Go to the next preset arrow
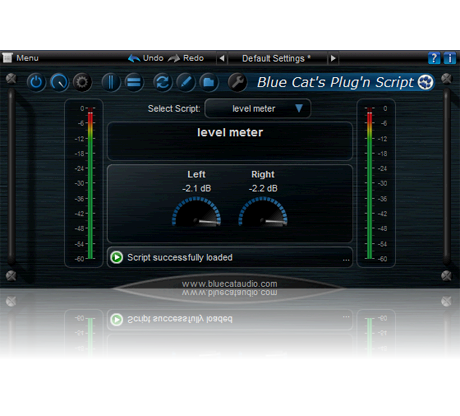This screenshot has width=460, height=416. pyautogui.click(x=333, y=59)
